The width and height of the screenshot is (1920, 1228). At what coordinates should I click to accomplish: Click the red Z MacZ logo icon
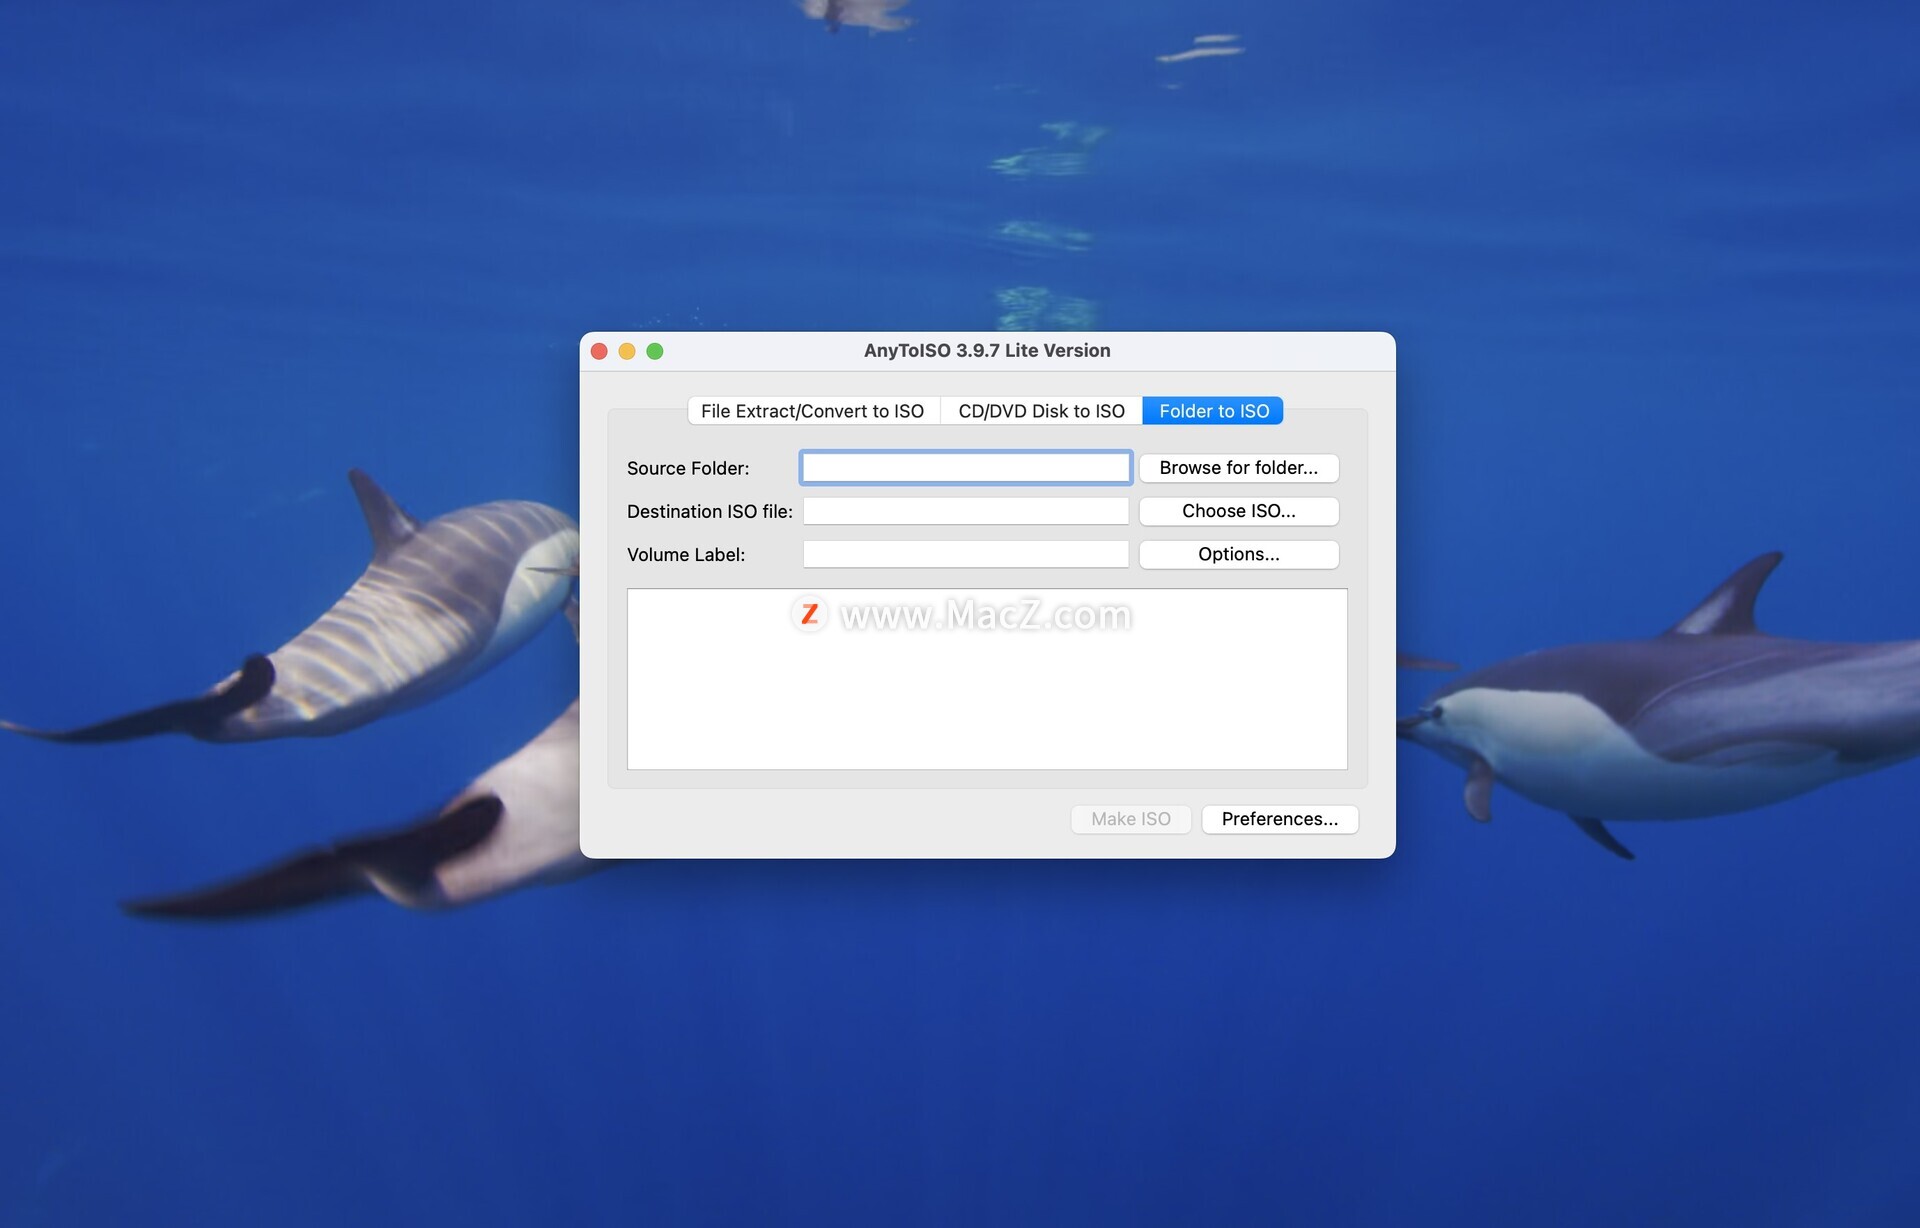tap(809, 614)
